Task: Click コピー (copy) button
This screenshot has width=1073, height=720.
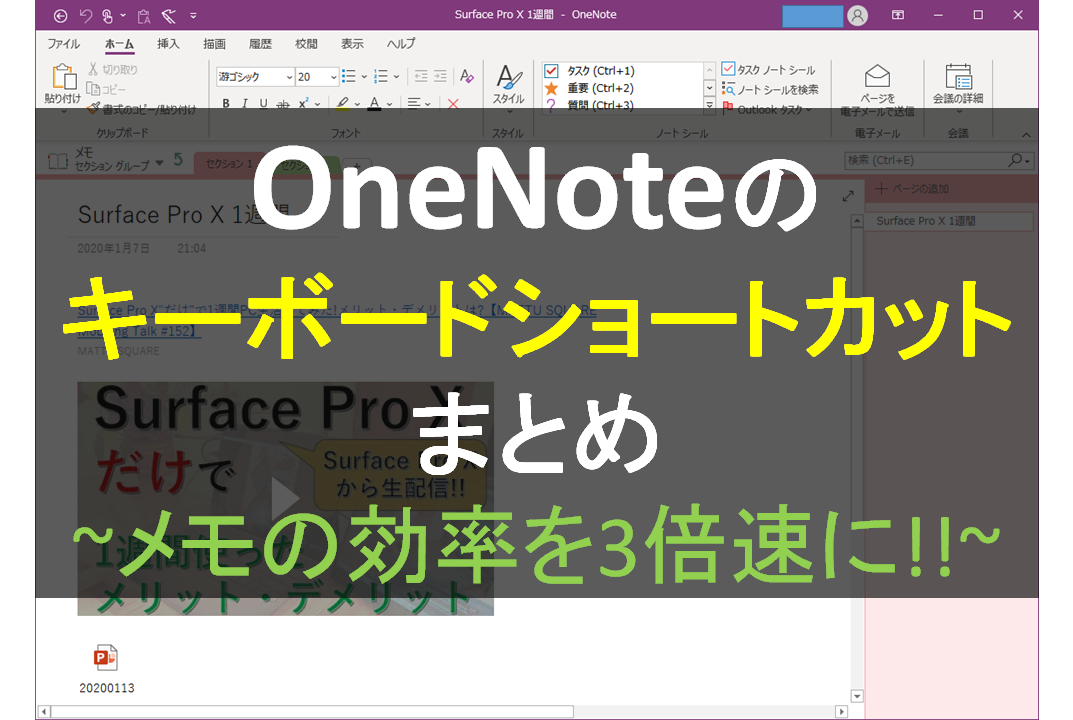Action: point(107,90)
